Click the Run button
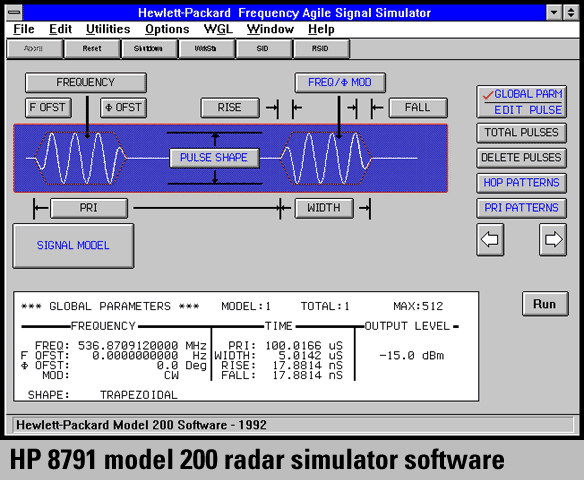The height and width of the screenshot is (480, 584). coord(545,304)
